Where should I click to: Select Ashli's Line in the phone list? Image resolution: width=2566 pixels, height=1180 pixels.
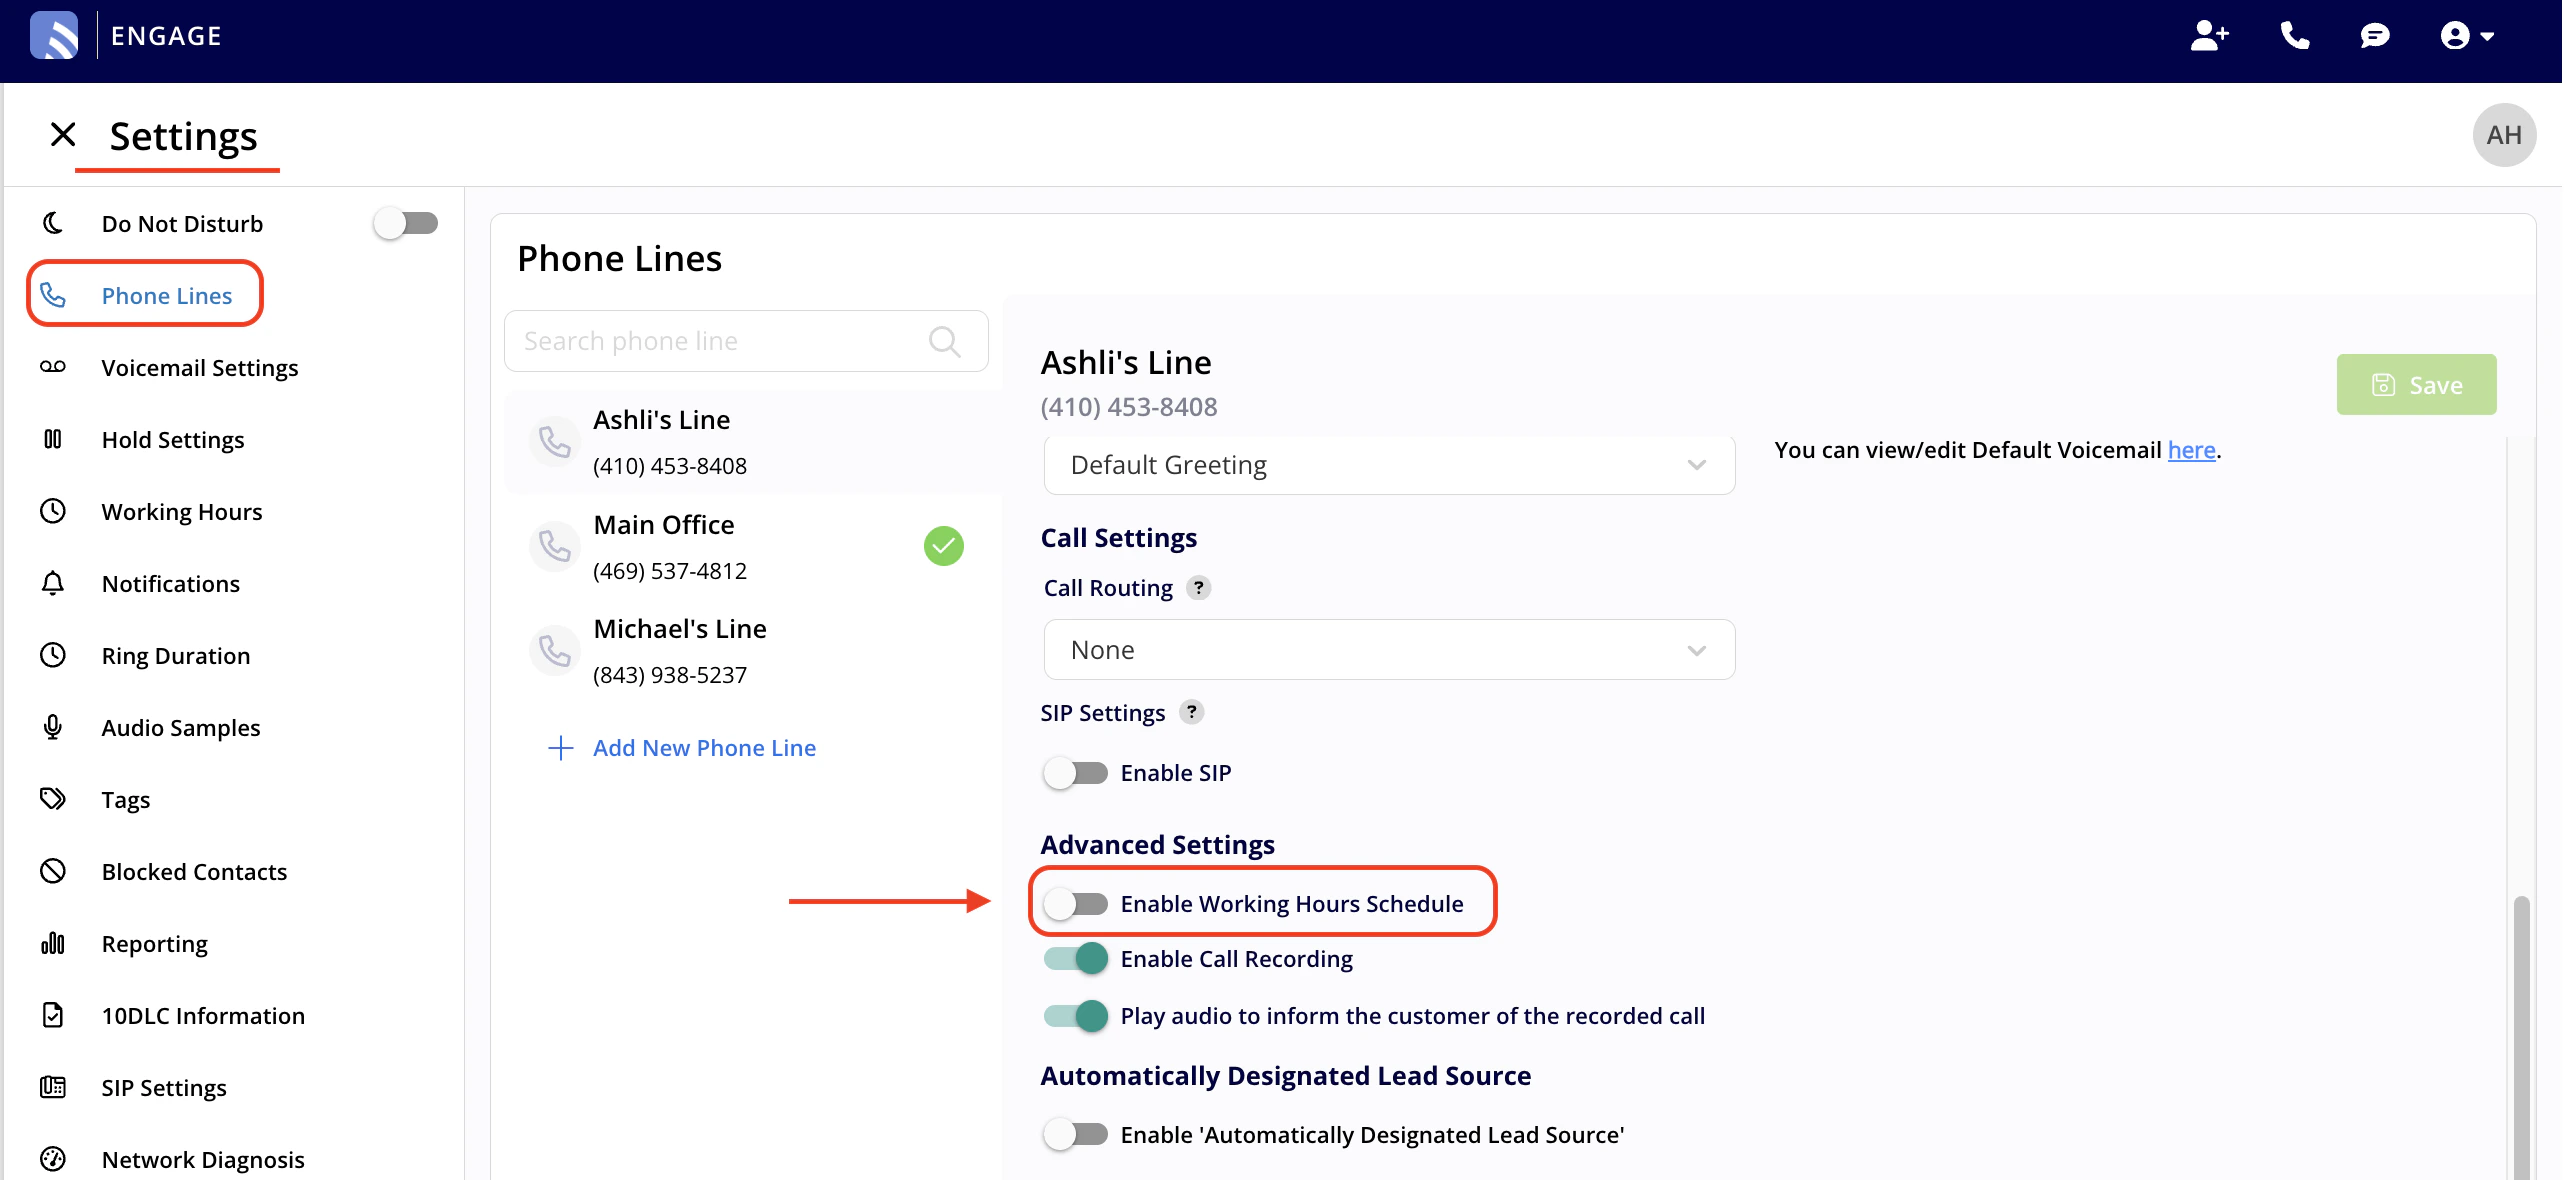point(754,441)
